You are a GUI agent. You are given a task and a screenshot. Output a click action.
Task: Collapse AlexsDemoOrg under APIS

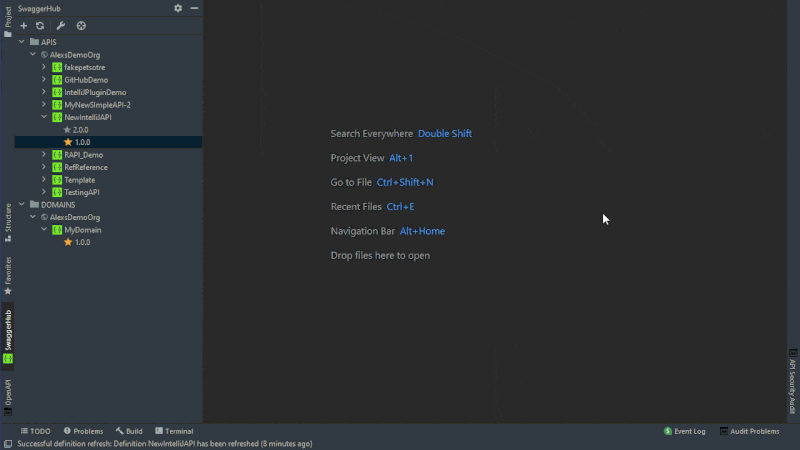33,55
